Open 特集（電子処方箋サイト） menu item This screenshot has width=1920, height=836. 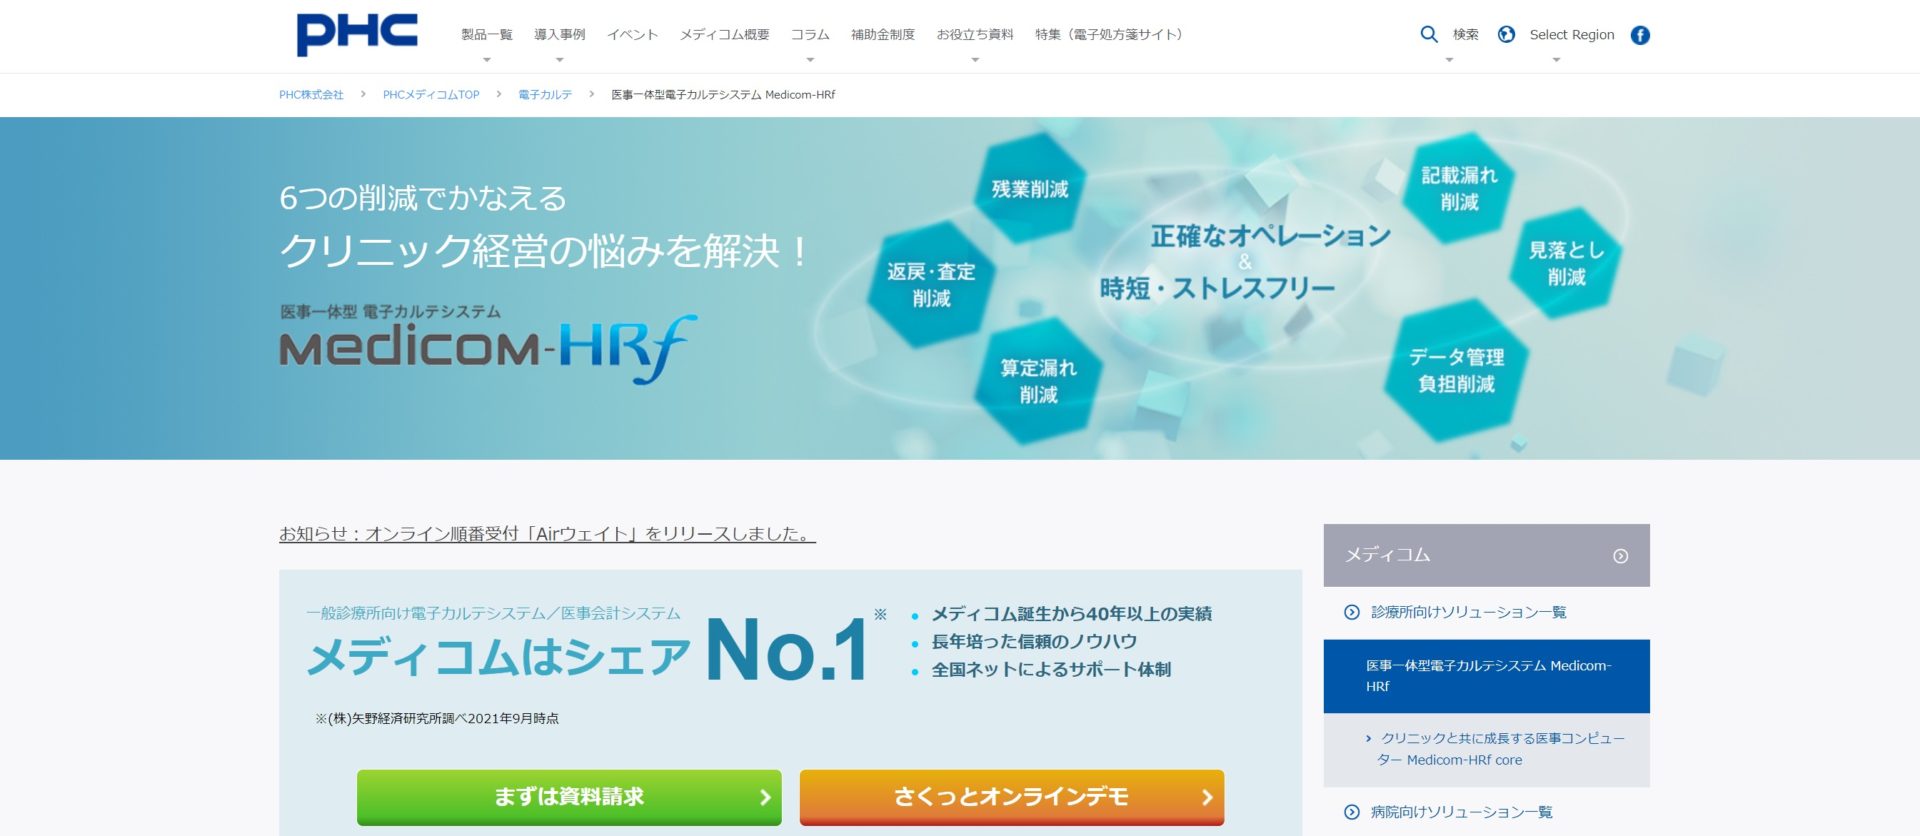(x=1109, y=34)
